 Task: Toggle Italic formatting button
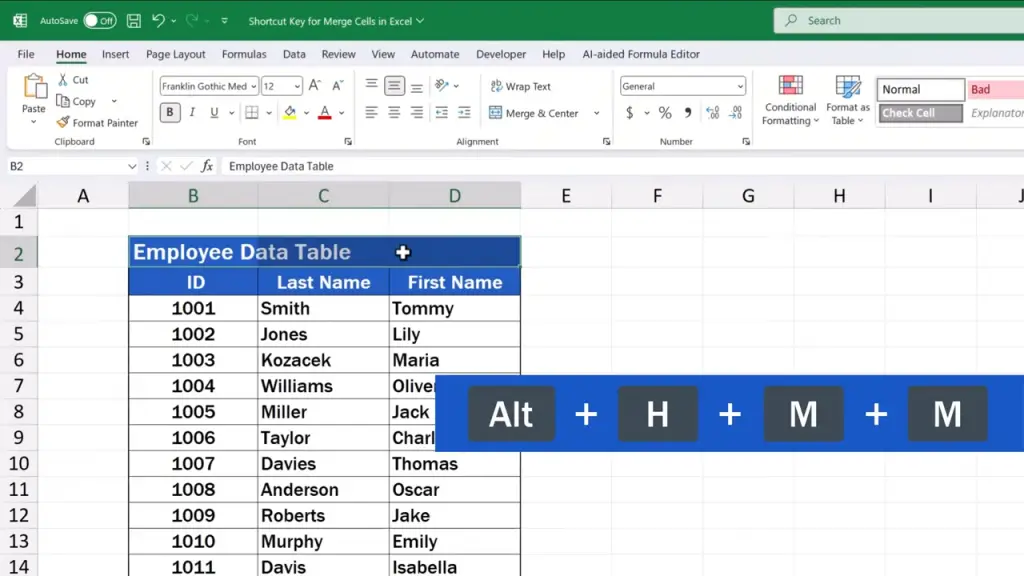click(190, 113)
